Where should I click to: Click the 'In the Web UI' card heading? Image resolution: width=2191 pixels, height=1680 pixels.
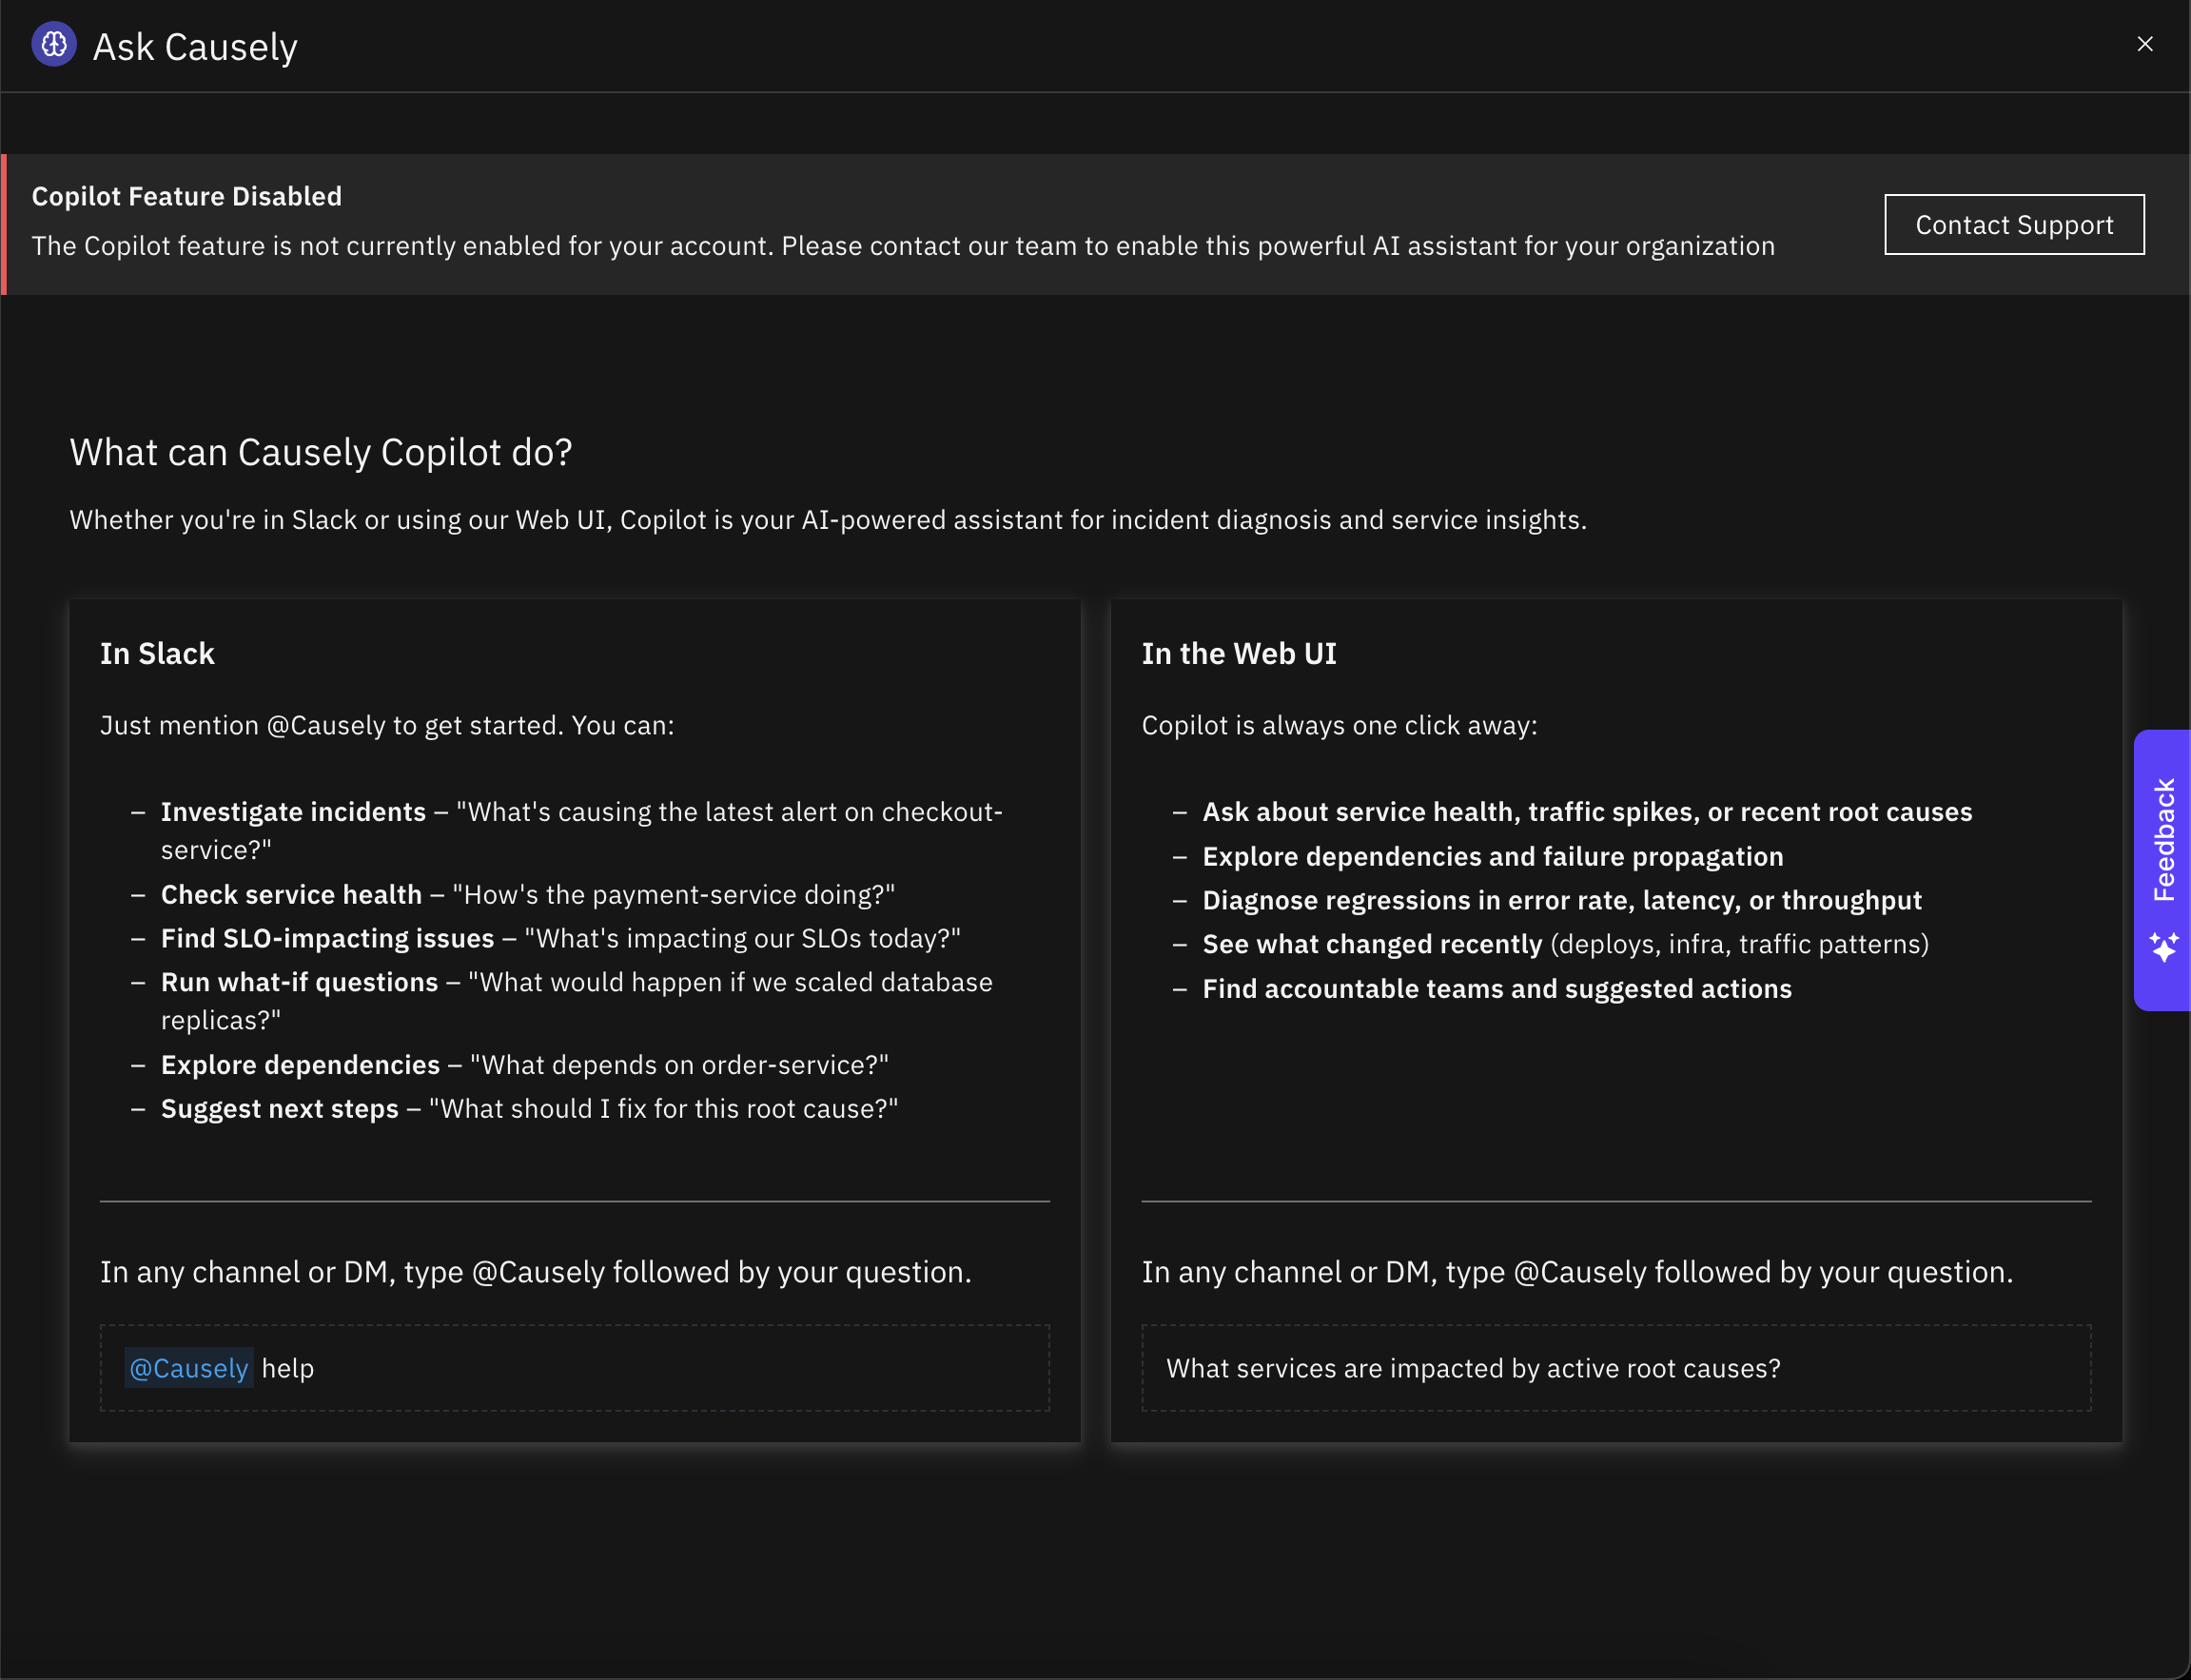click(1239, 654)
